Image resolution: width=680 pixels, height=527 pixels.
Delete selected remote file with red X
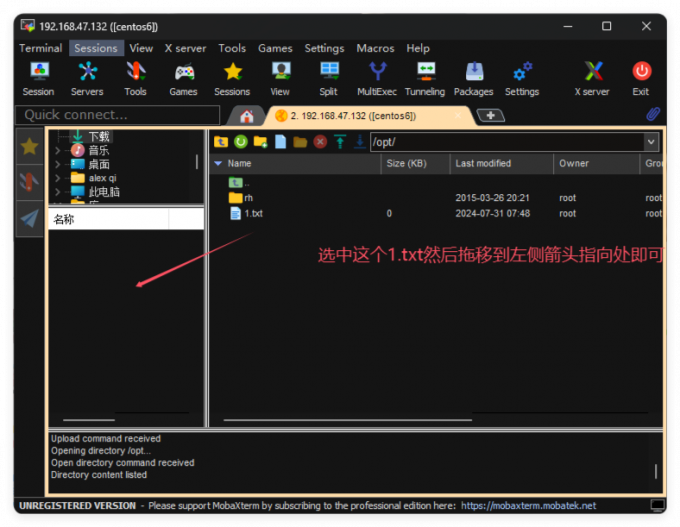[x=320, y=142]
